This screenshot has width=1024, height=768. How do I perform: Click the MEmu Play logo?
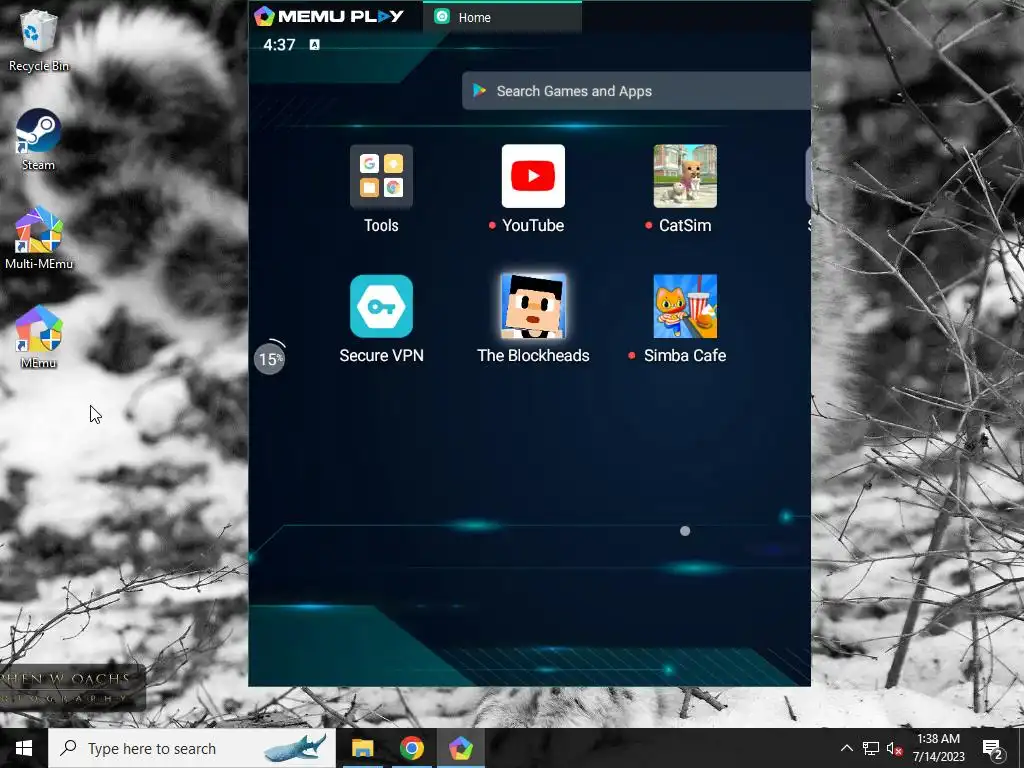point(329,16)
